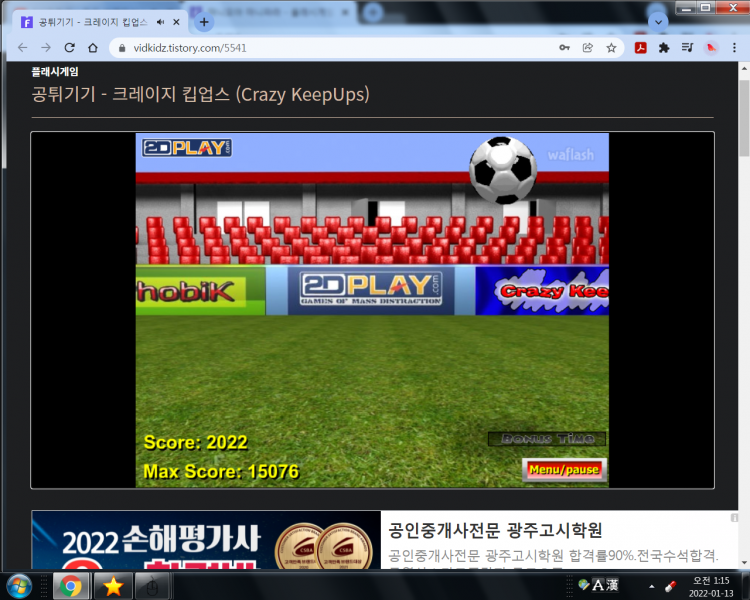The height and width of the screenshot is (600, 750).
Task: Share this page icon
Action: [x=588, y=47]
